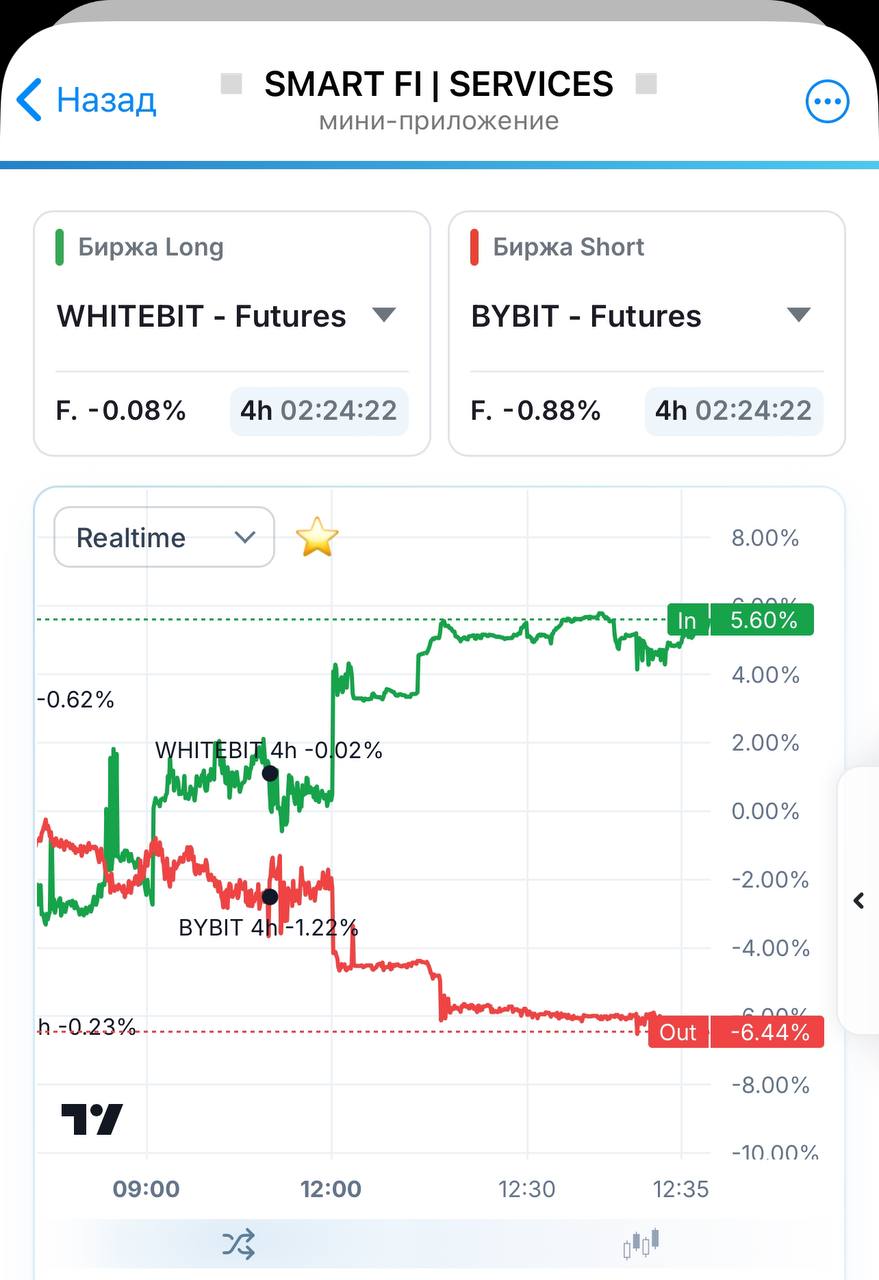
Task: Tap the Short exchange 4h funding timer
Action: coord(734,410)
